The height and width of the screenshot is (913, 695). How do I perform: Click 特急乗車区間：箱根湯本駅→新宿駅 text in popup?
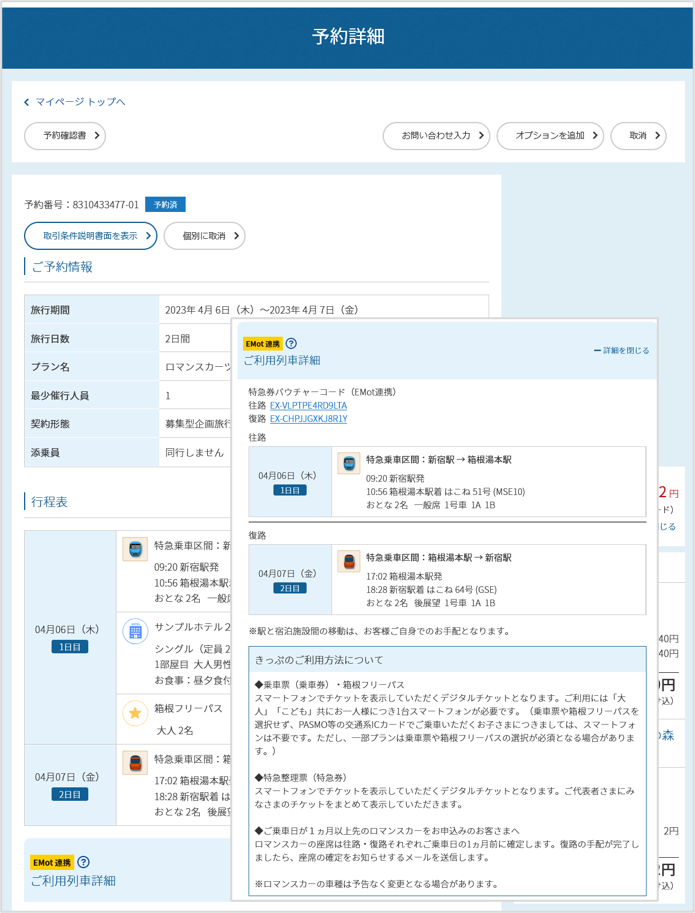pyautogui.click(x=439, y=557)
